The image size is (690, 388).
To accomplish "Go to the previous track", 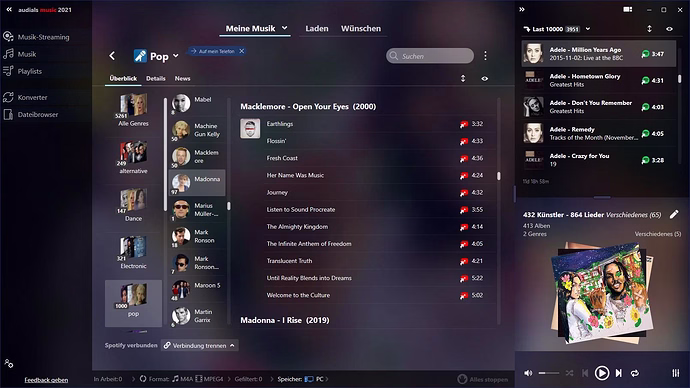I will click(x=585, y=373).
